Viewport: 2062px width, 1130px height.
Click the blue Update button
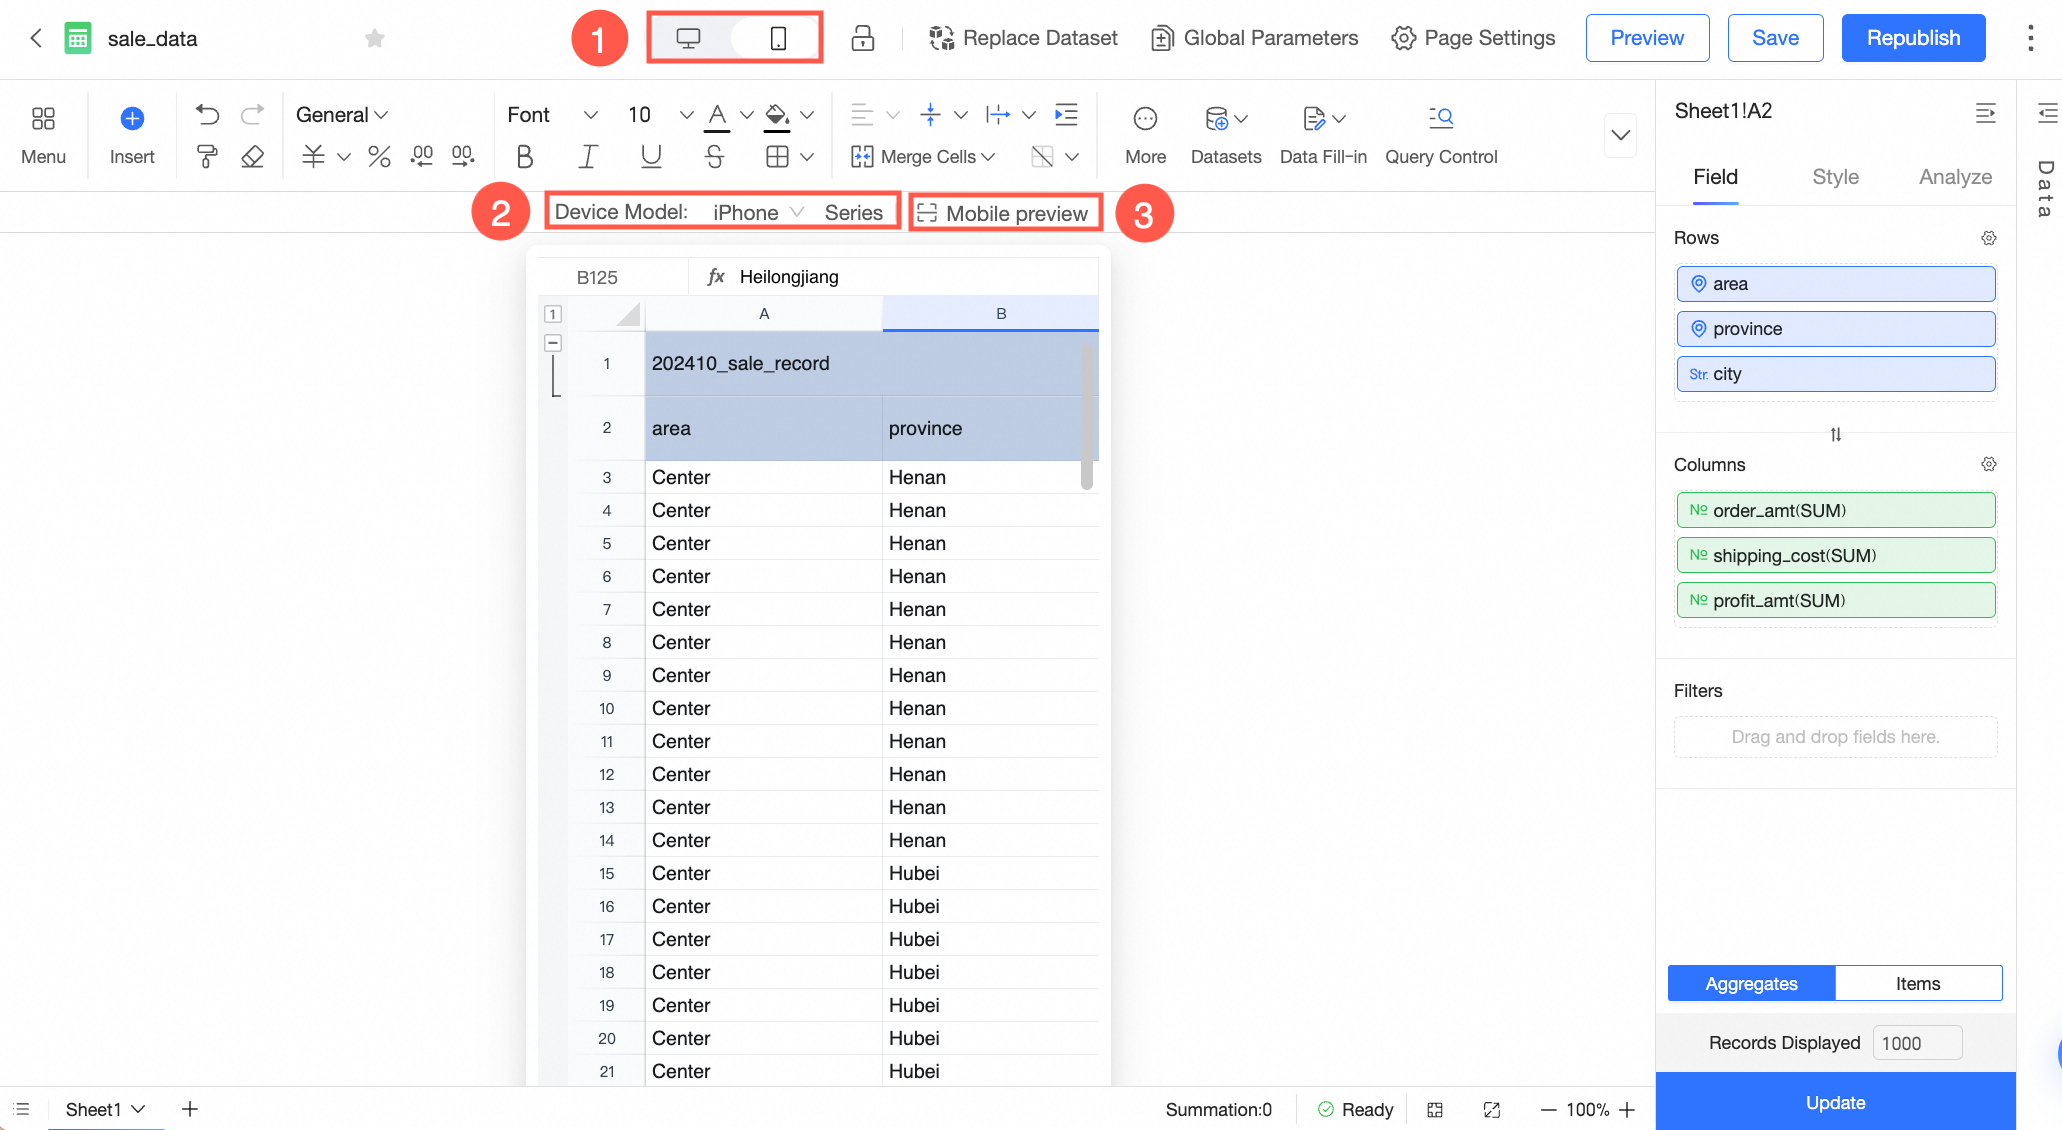click(1835, 1102)
